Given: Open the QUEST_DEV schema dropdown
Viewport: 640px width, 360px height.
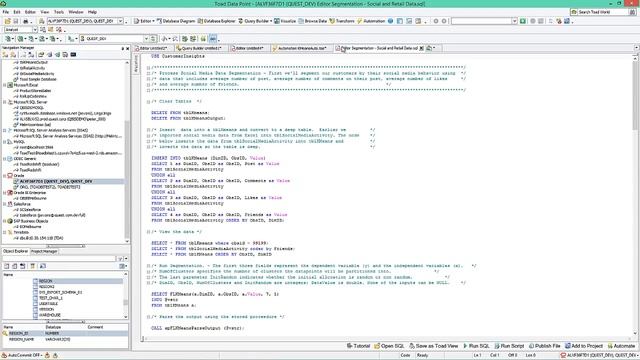Looking at the screenshot, I should [146, 38].
